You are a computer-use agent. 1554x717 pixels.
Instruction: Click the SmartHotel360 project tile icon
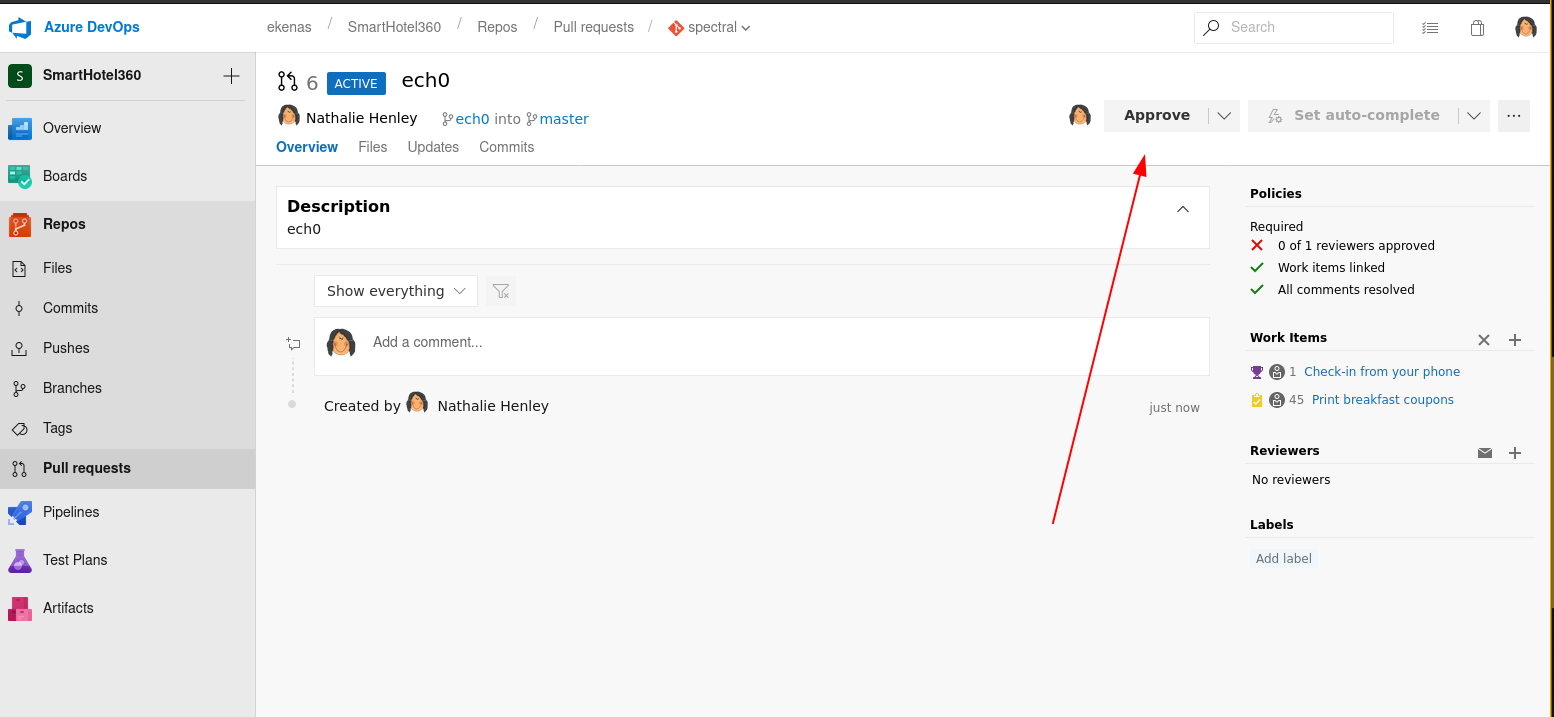click(20, 76)
